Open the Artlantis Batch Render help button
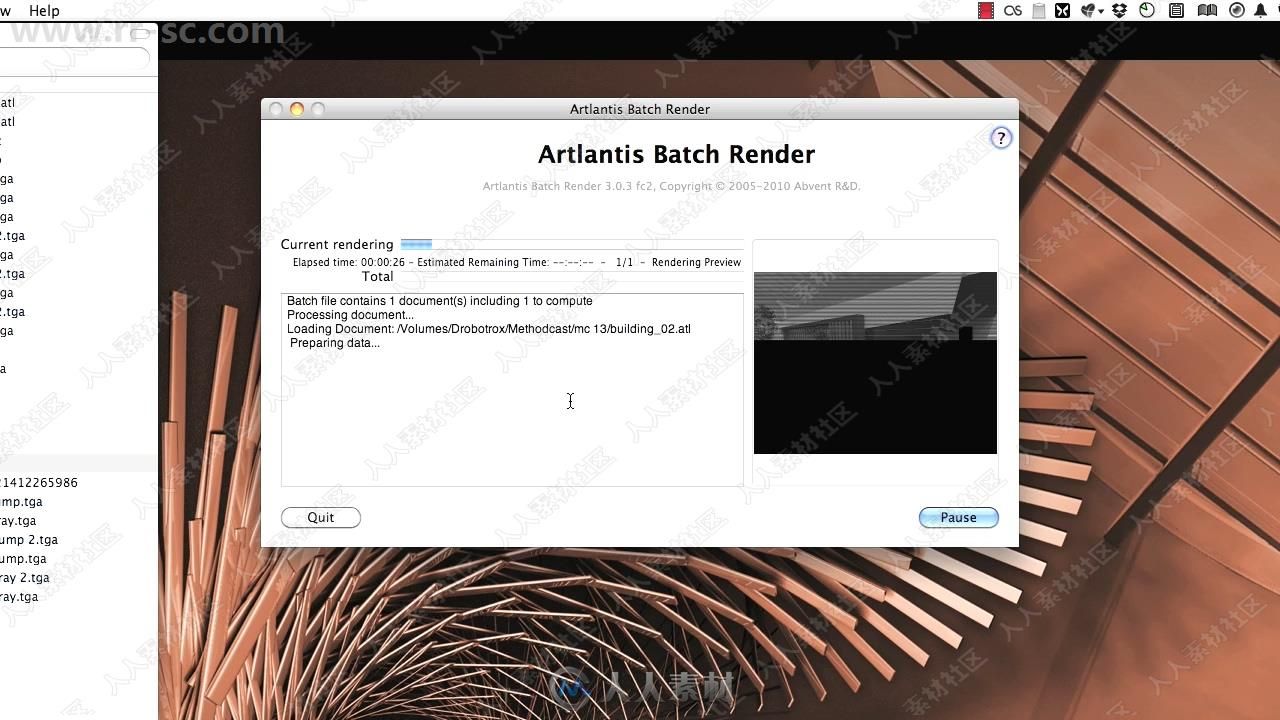The width and height of the screenshot is (1280, 720). (1001, 138)
